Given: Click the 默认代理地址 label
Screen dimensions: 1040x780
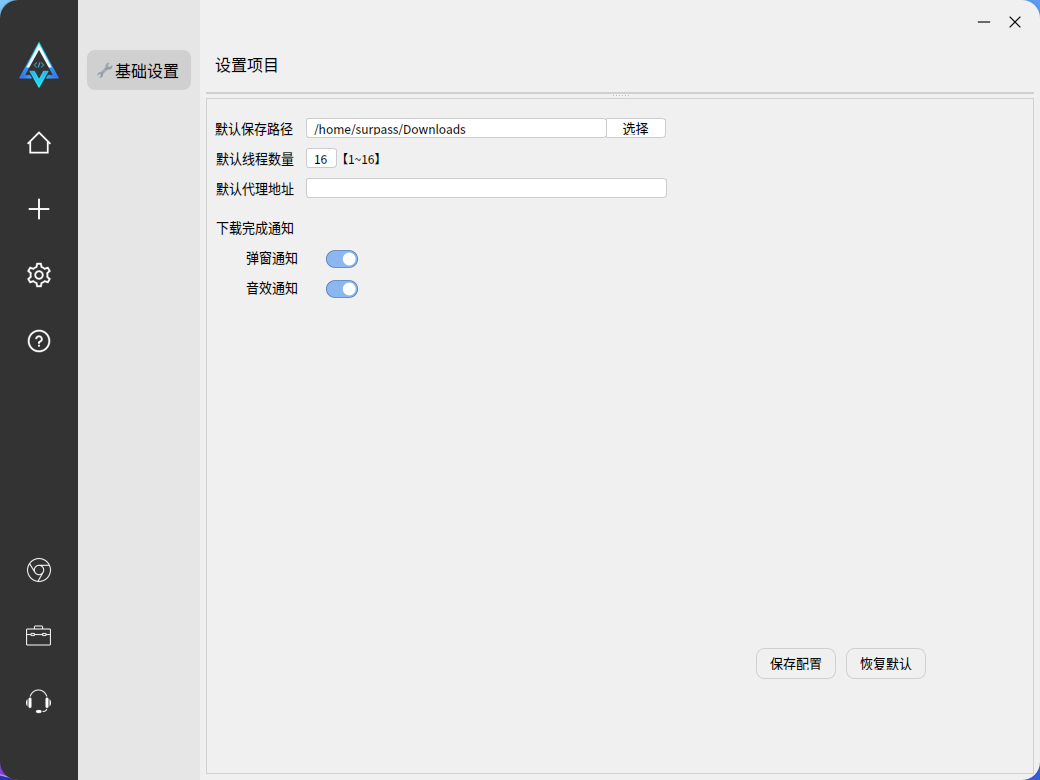Looking at the screenshot, I should click(255, 189).
